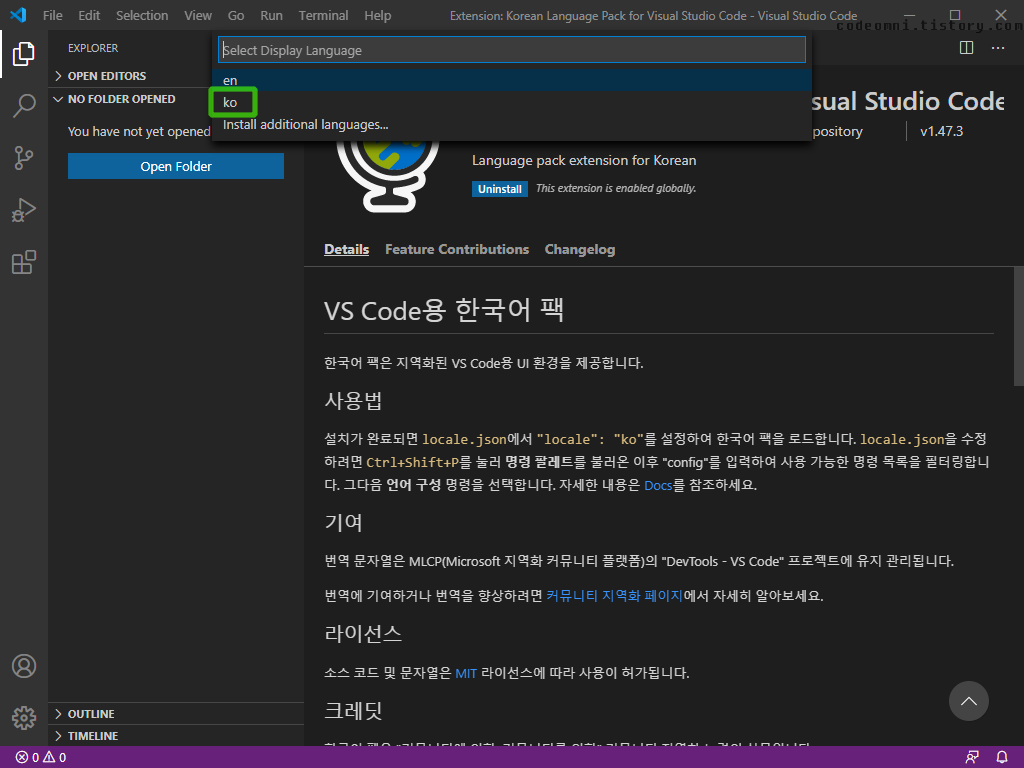The image size is (1024, 768).
Task: Click the 'VS Code용 한국어 팩' heading
Action: click(x=444, y=310)
